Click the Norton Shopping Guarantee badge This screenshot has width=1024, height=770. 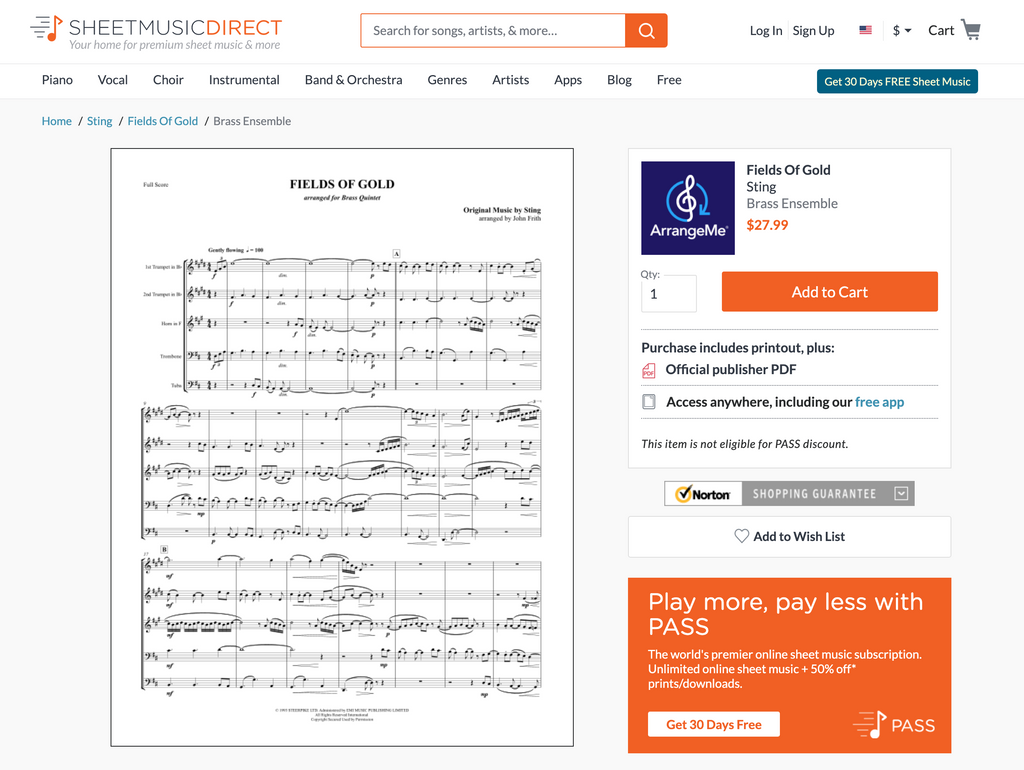click(x=788, y=493)
